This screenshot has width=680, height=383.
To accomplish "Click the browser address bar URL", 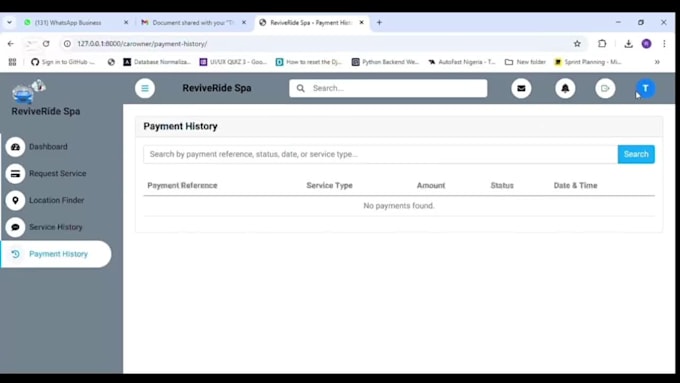I will point(142,44).
